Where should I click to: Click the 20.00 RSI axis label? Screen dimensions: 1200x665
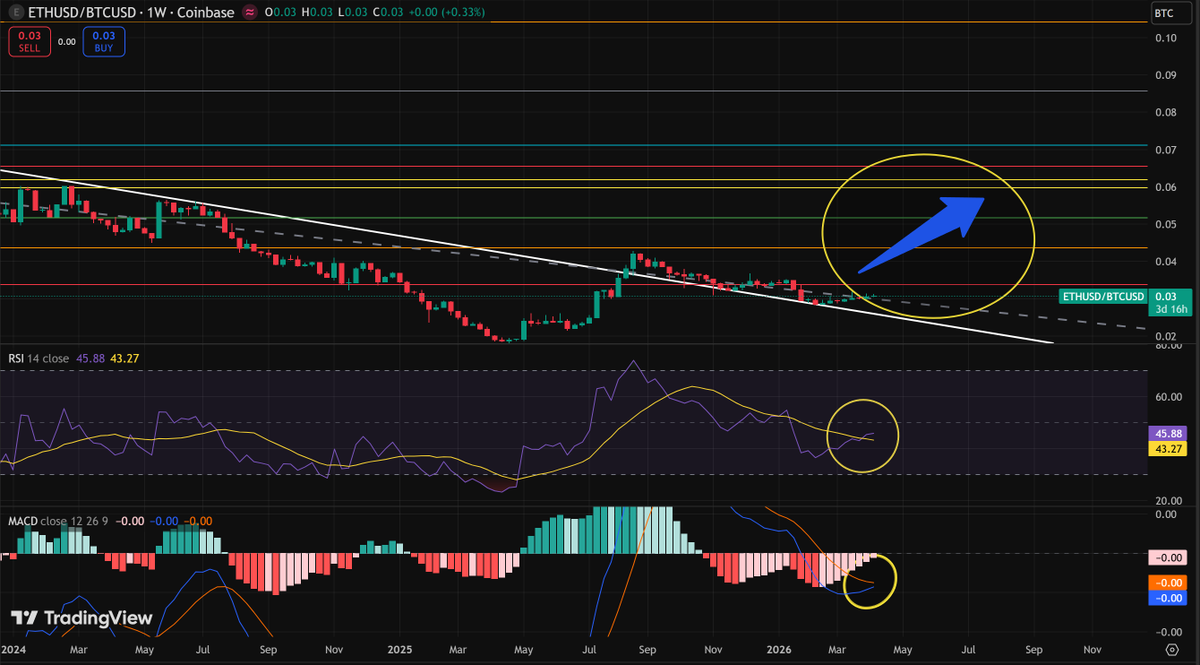click(1168, 500)
